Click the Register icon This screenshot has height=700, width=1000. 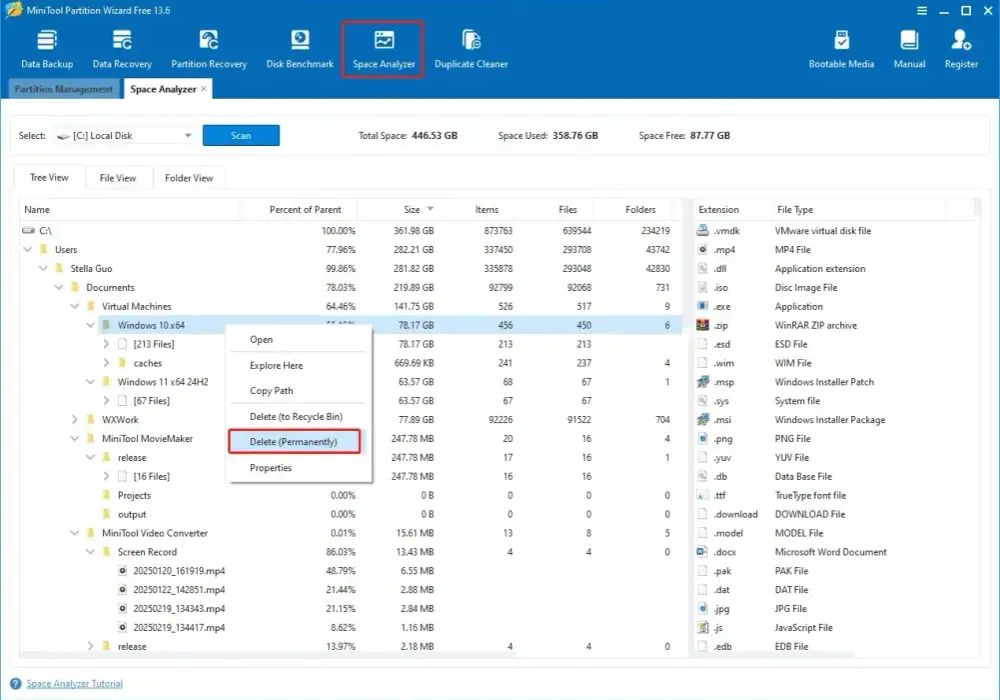point(960,40)
